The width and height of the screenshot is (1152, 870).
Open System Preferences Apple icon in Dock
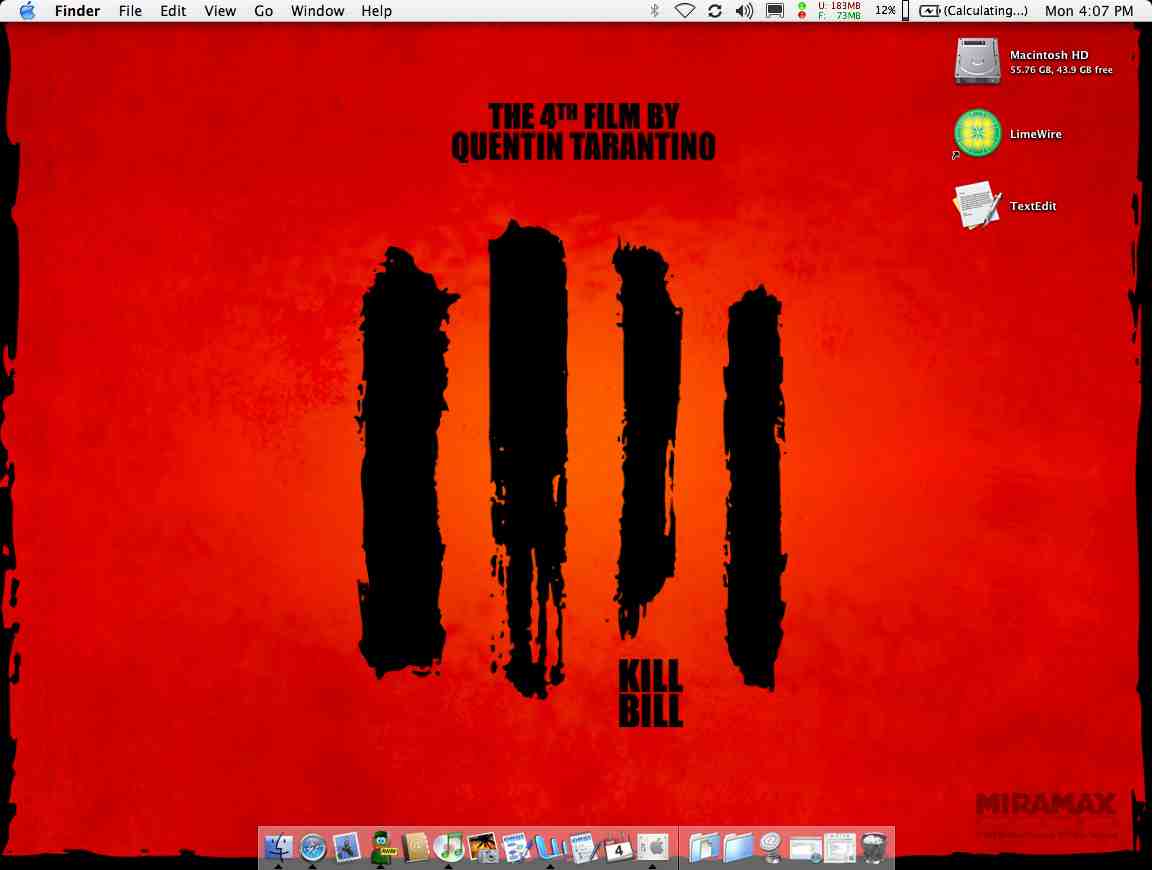(652, 847)
